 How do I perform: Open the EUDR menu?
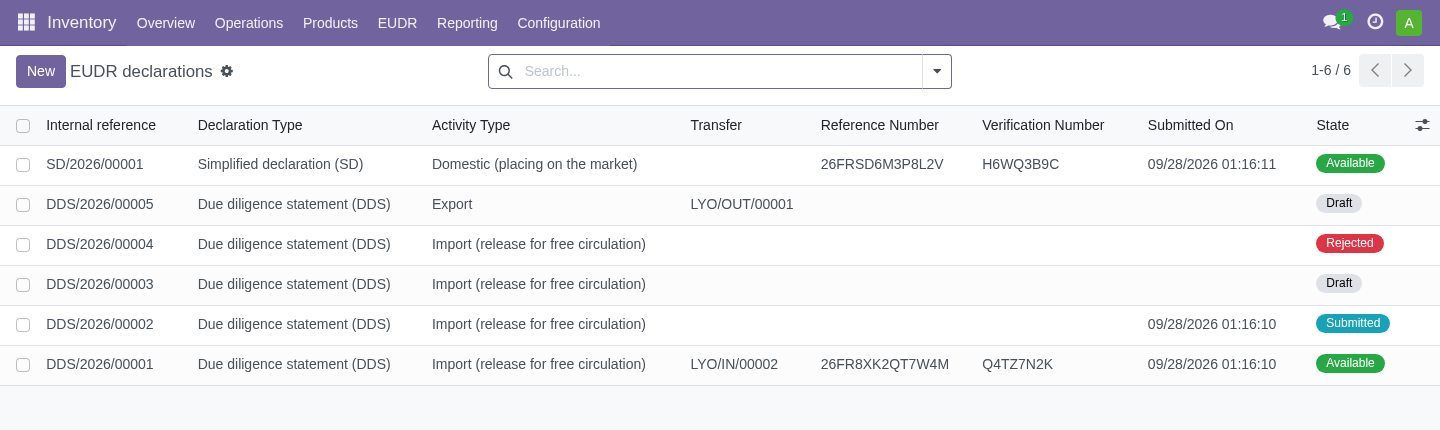[x=397, y=23]
